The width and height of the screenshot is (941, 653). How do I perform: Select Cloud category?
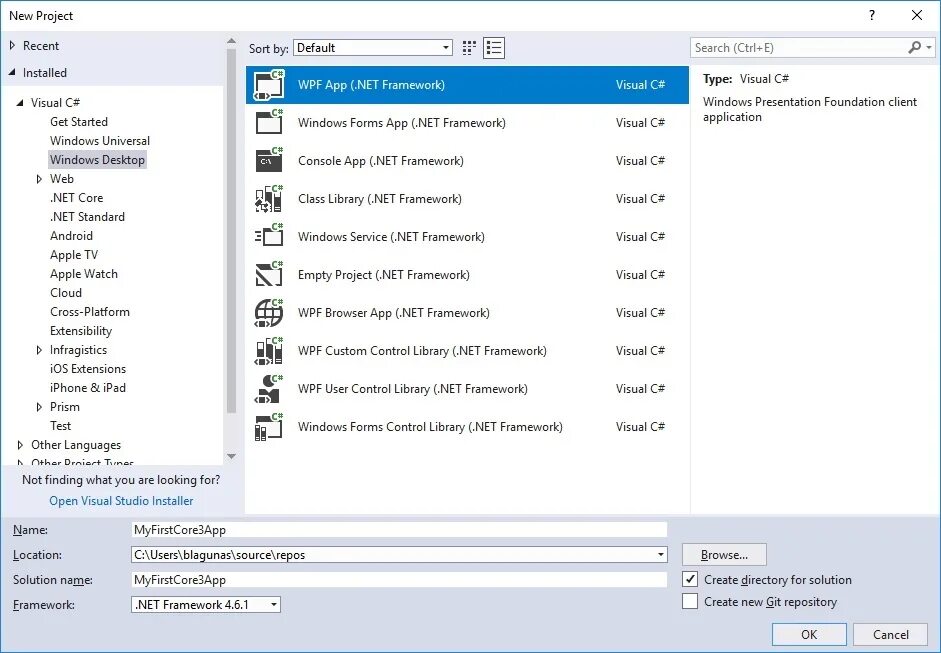pyautogui.click(x=66, y=293)
